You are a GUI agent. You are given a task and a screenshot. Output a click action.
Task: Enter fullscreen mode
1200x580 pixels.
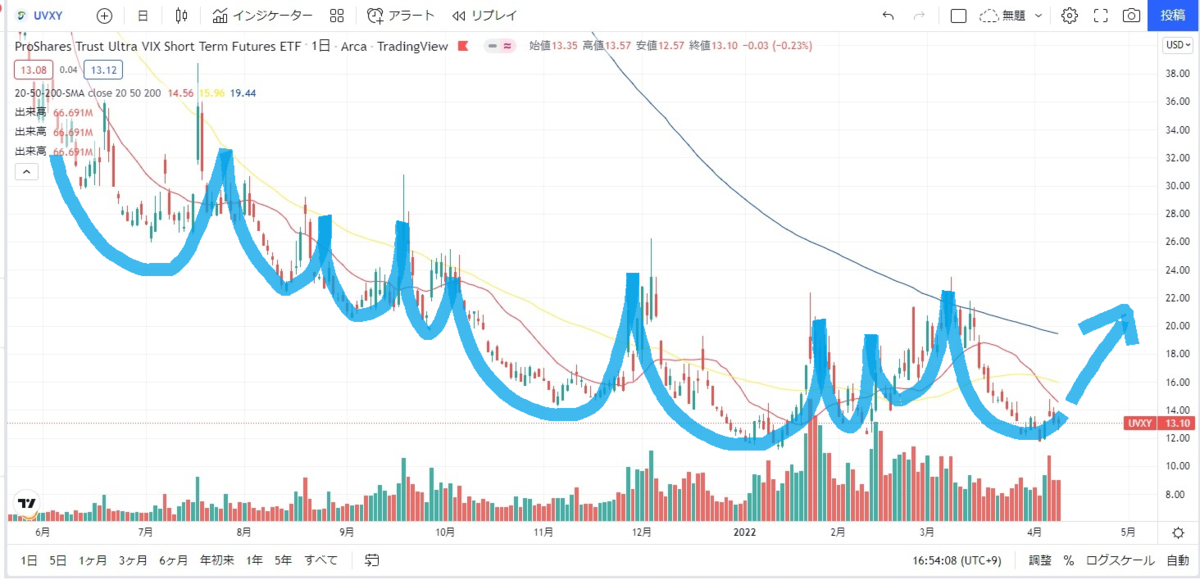[x=1101, y=16]
